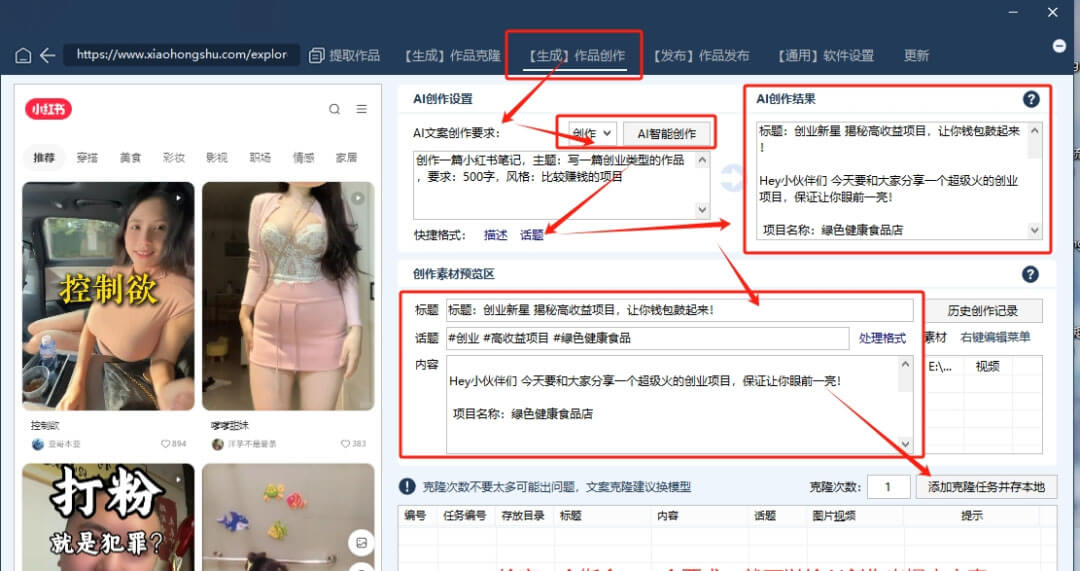1080x571 pixels.
Task: Select the 穿搭 category
Action: pyautogui.click(x=87, y=158)
